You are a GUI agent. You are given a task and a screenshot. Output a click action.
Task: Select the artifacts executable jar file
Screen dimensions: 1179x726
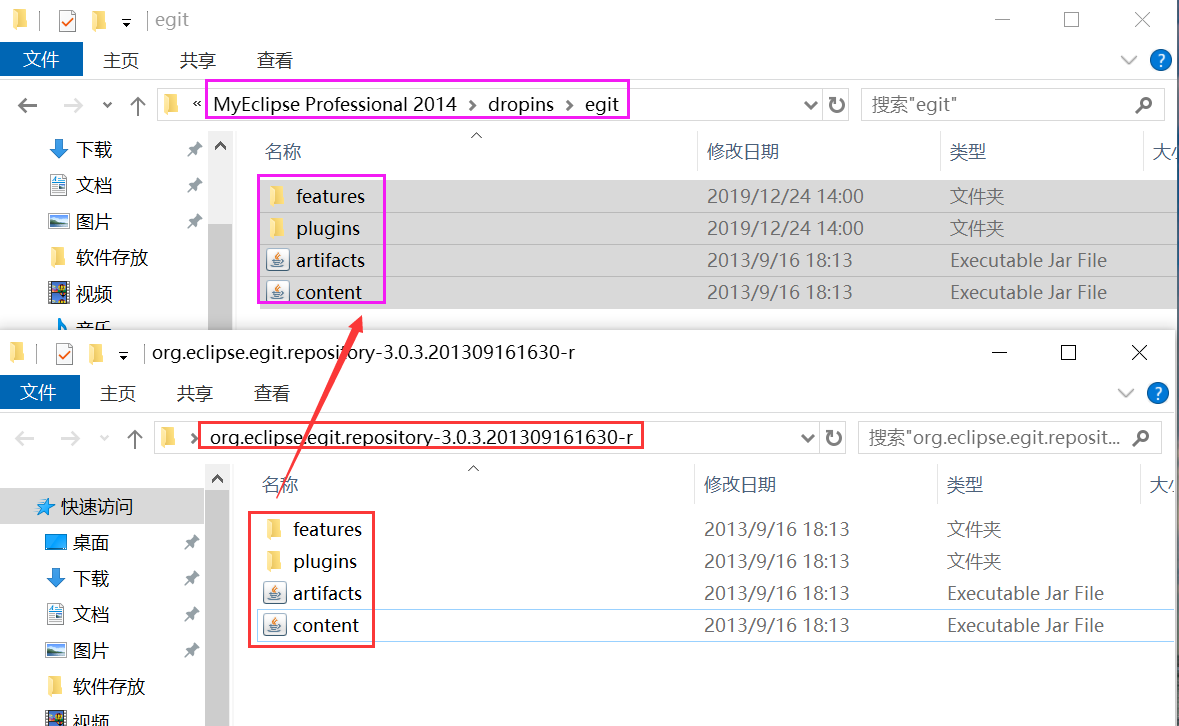322,259
